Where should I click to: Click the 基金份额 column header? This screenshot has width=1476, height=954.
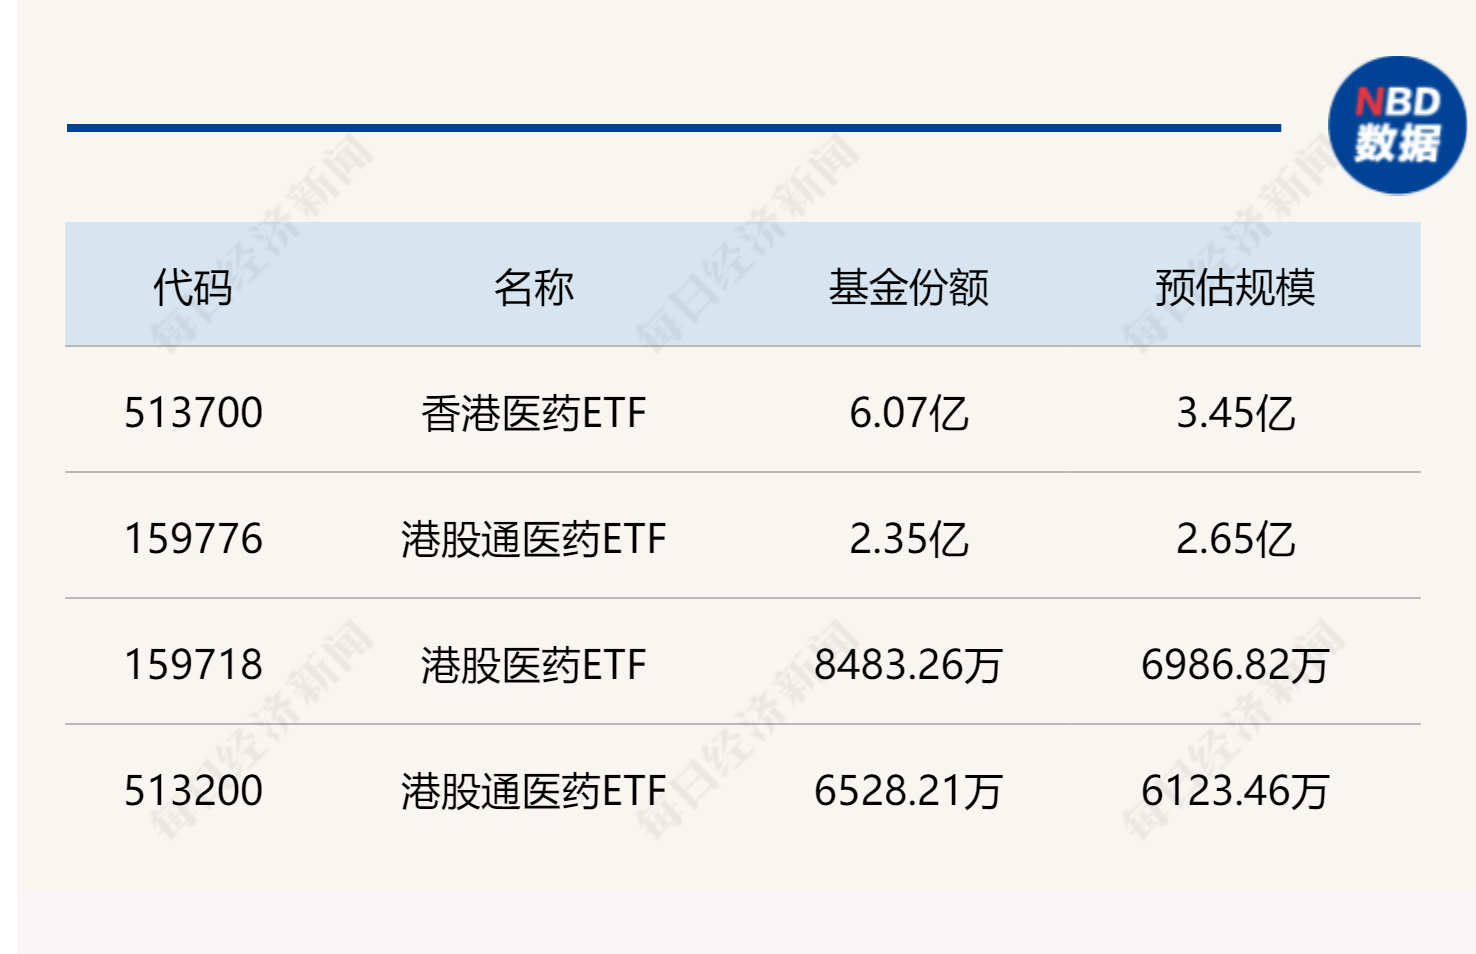pyautogui.click(x=909, y=287)
